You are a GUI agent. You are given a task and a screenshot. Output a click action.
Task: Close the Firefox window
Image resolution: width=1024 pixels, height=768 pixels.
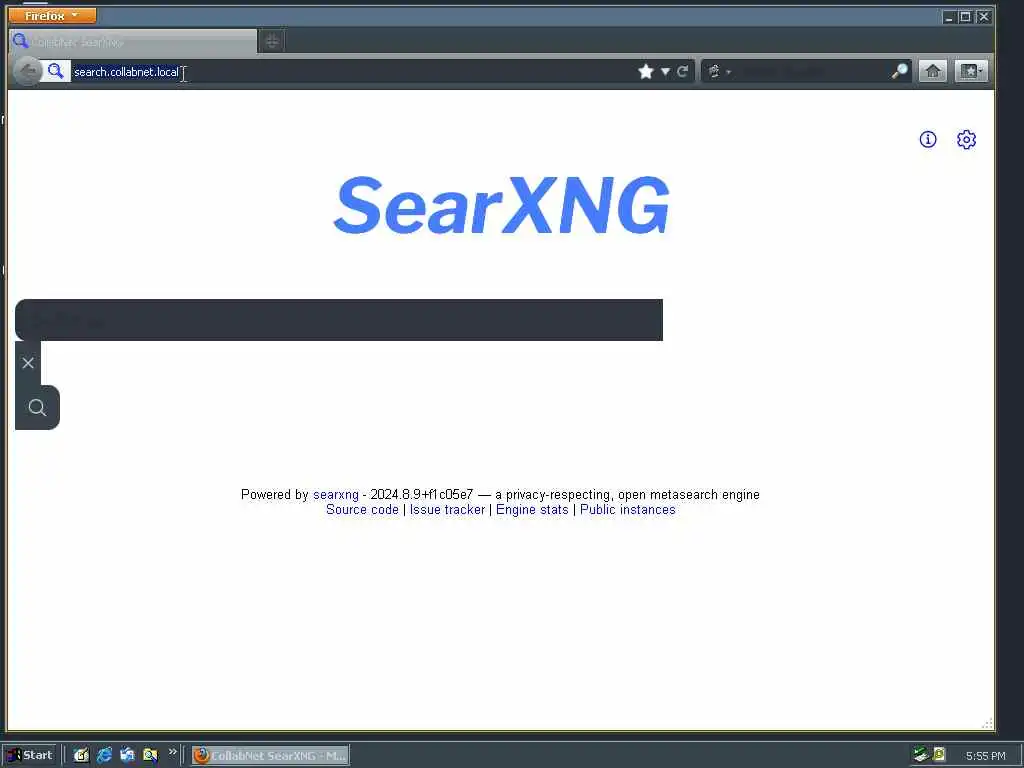coord(984,17)
